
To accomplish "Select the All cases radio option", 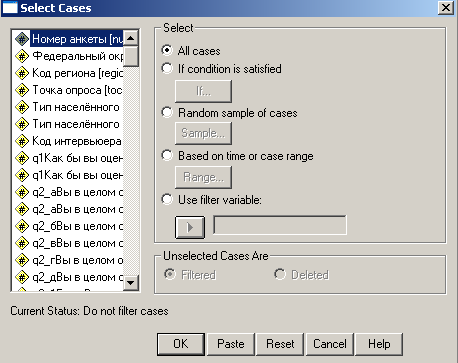I will [167, 50].
